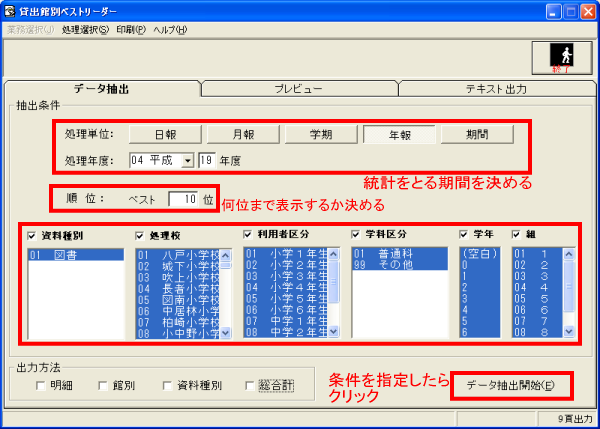Select (空白) in 学年 list

pos(479,254)
